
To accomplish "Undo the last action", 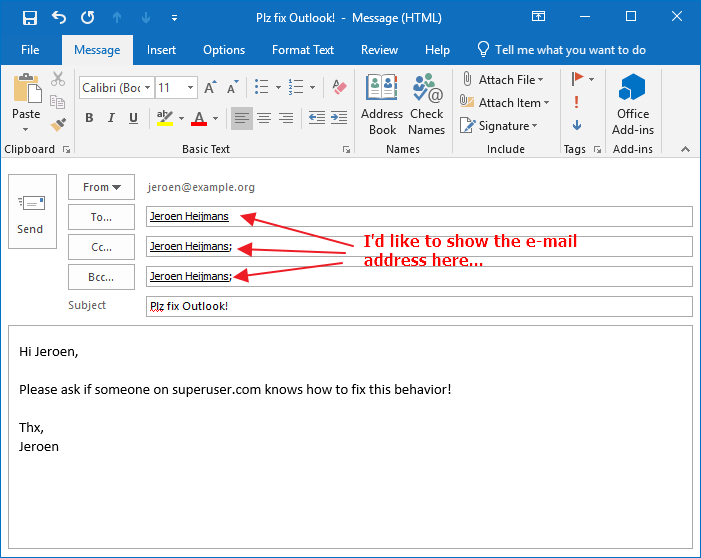I will coord(59,18).
